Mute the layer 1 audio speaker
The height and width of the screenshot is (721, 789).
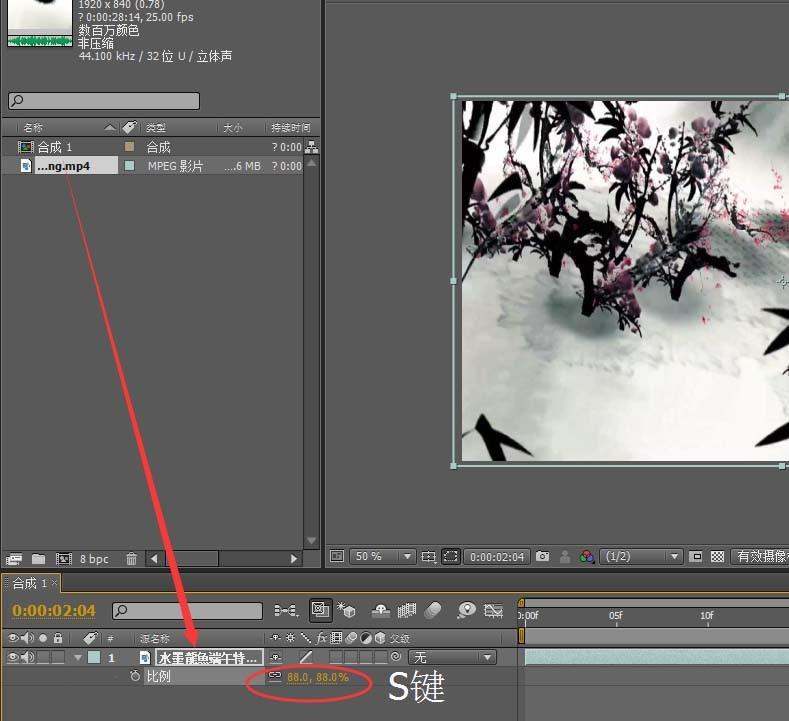pyautogui.click(x=27, y=657)
